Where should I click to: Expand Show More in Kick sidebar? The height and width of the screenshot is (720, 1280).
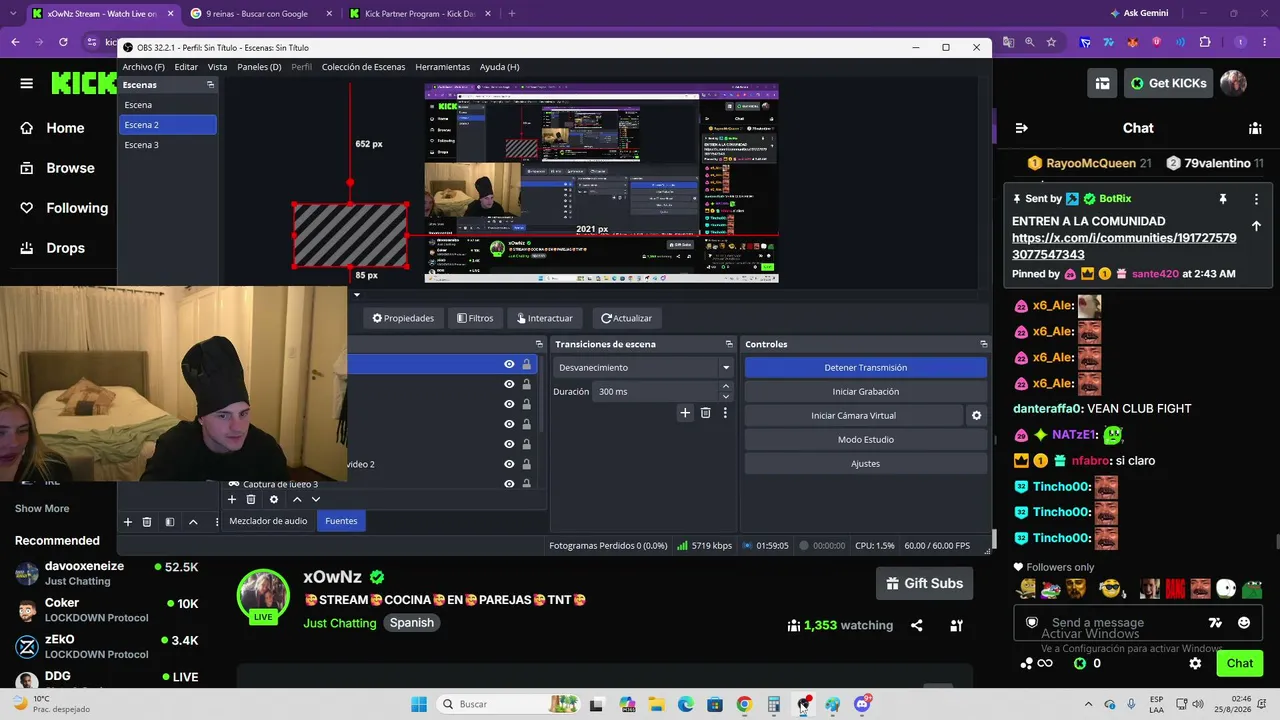pos(42,508)
